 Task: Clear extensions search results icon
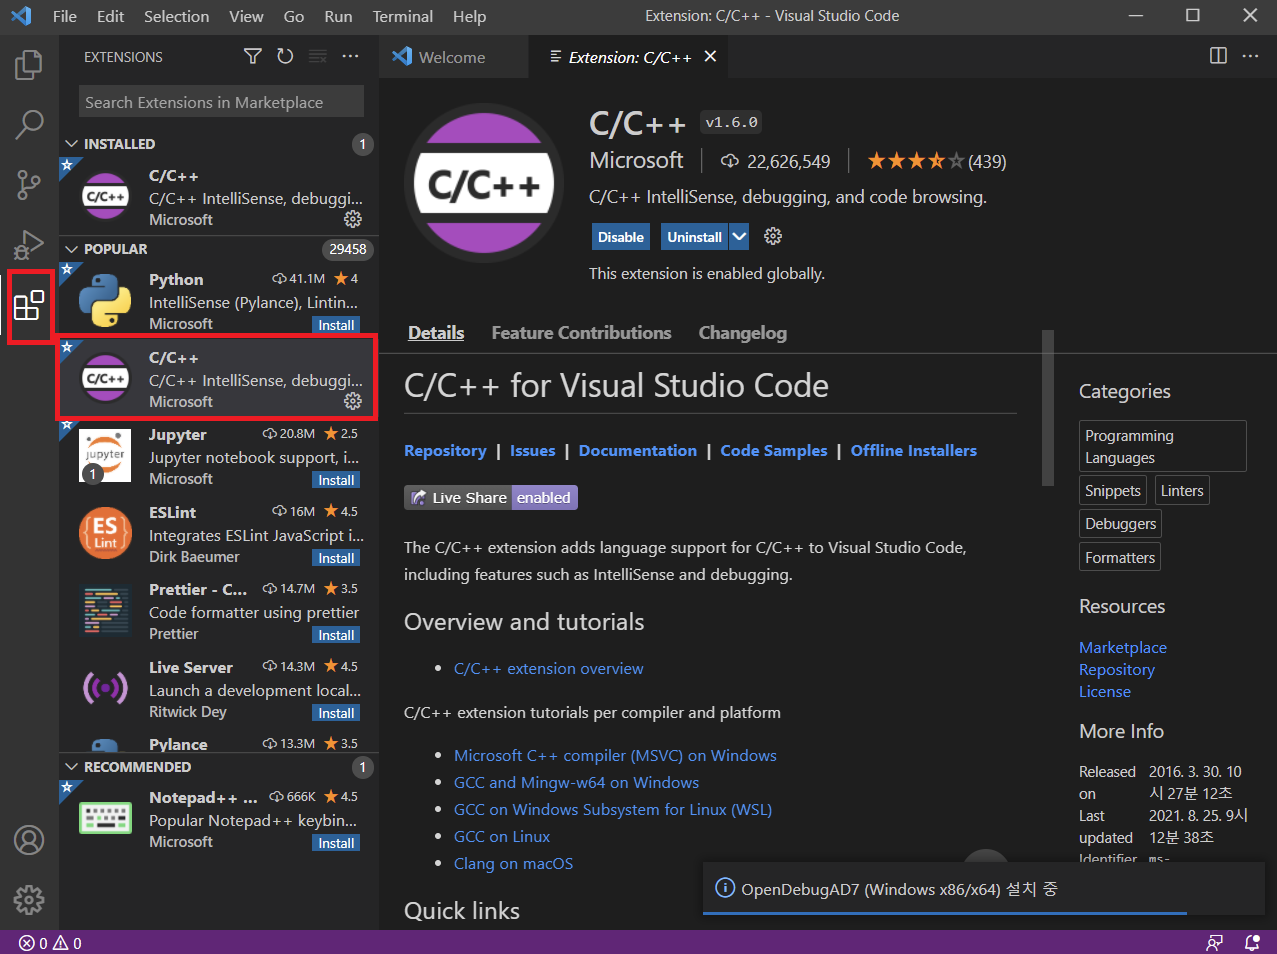click(x=318, y=56)
